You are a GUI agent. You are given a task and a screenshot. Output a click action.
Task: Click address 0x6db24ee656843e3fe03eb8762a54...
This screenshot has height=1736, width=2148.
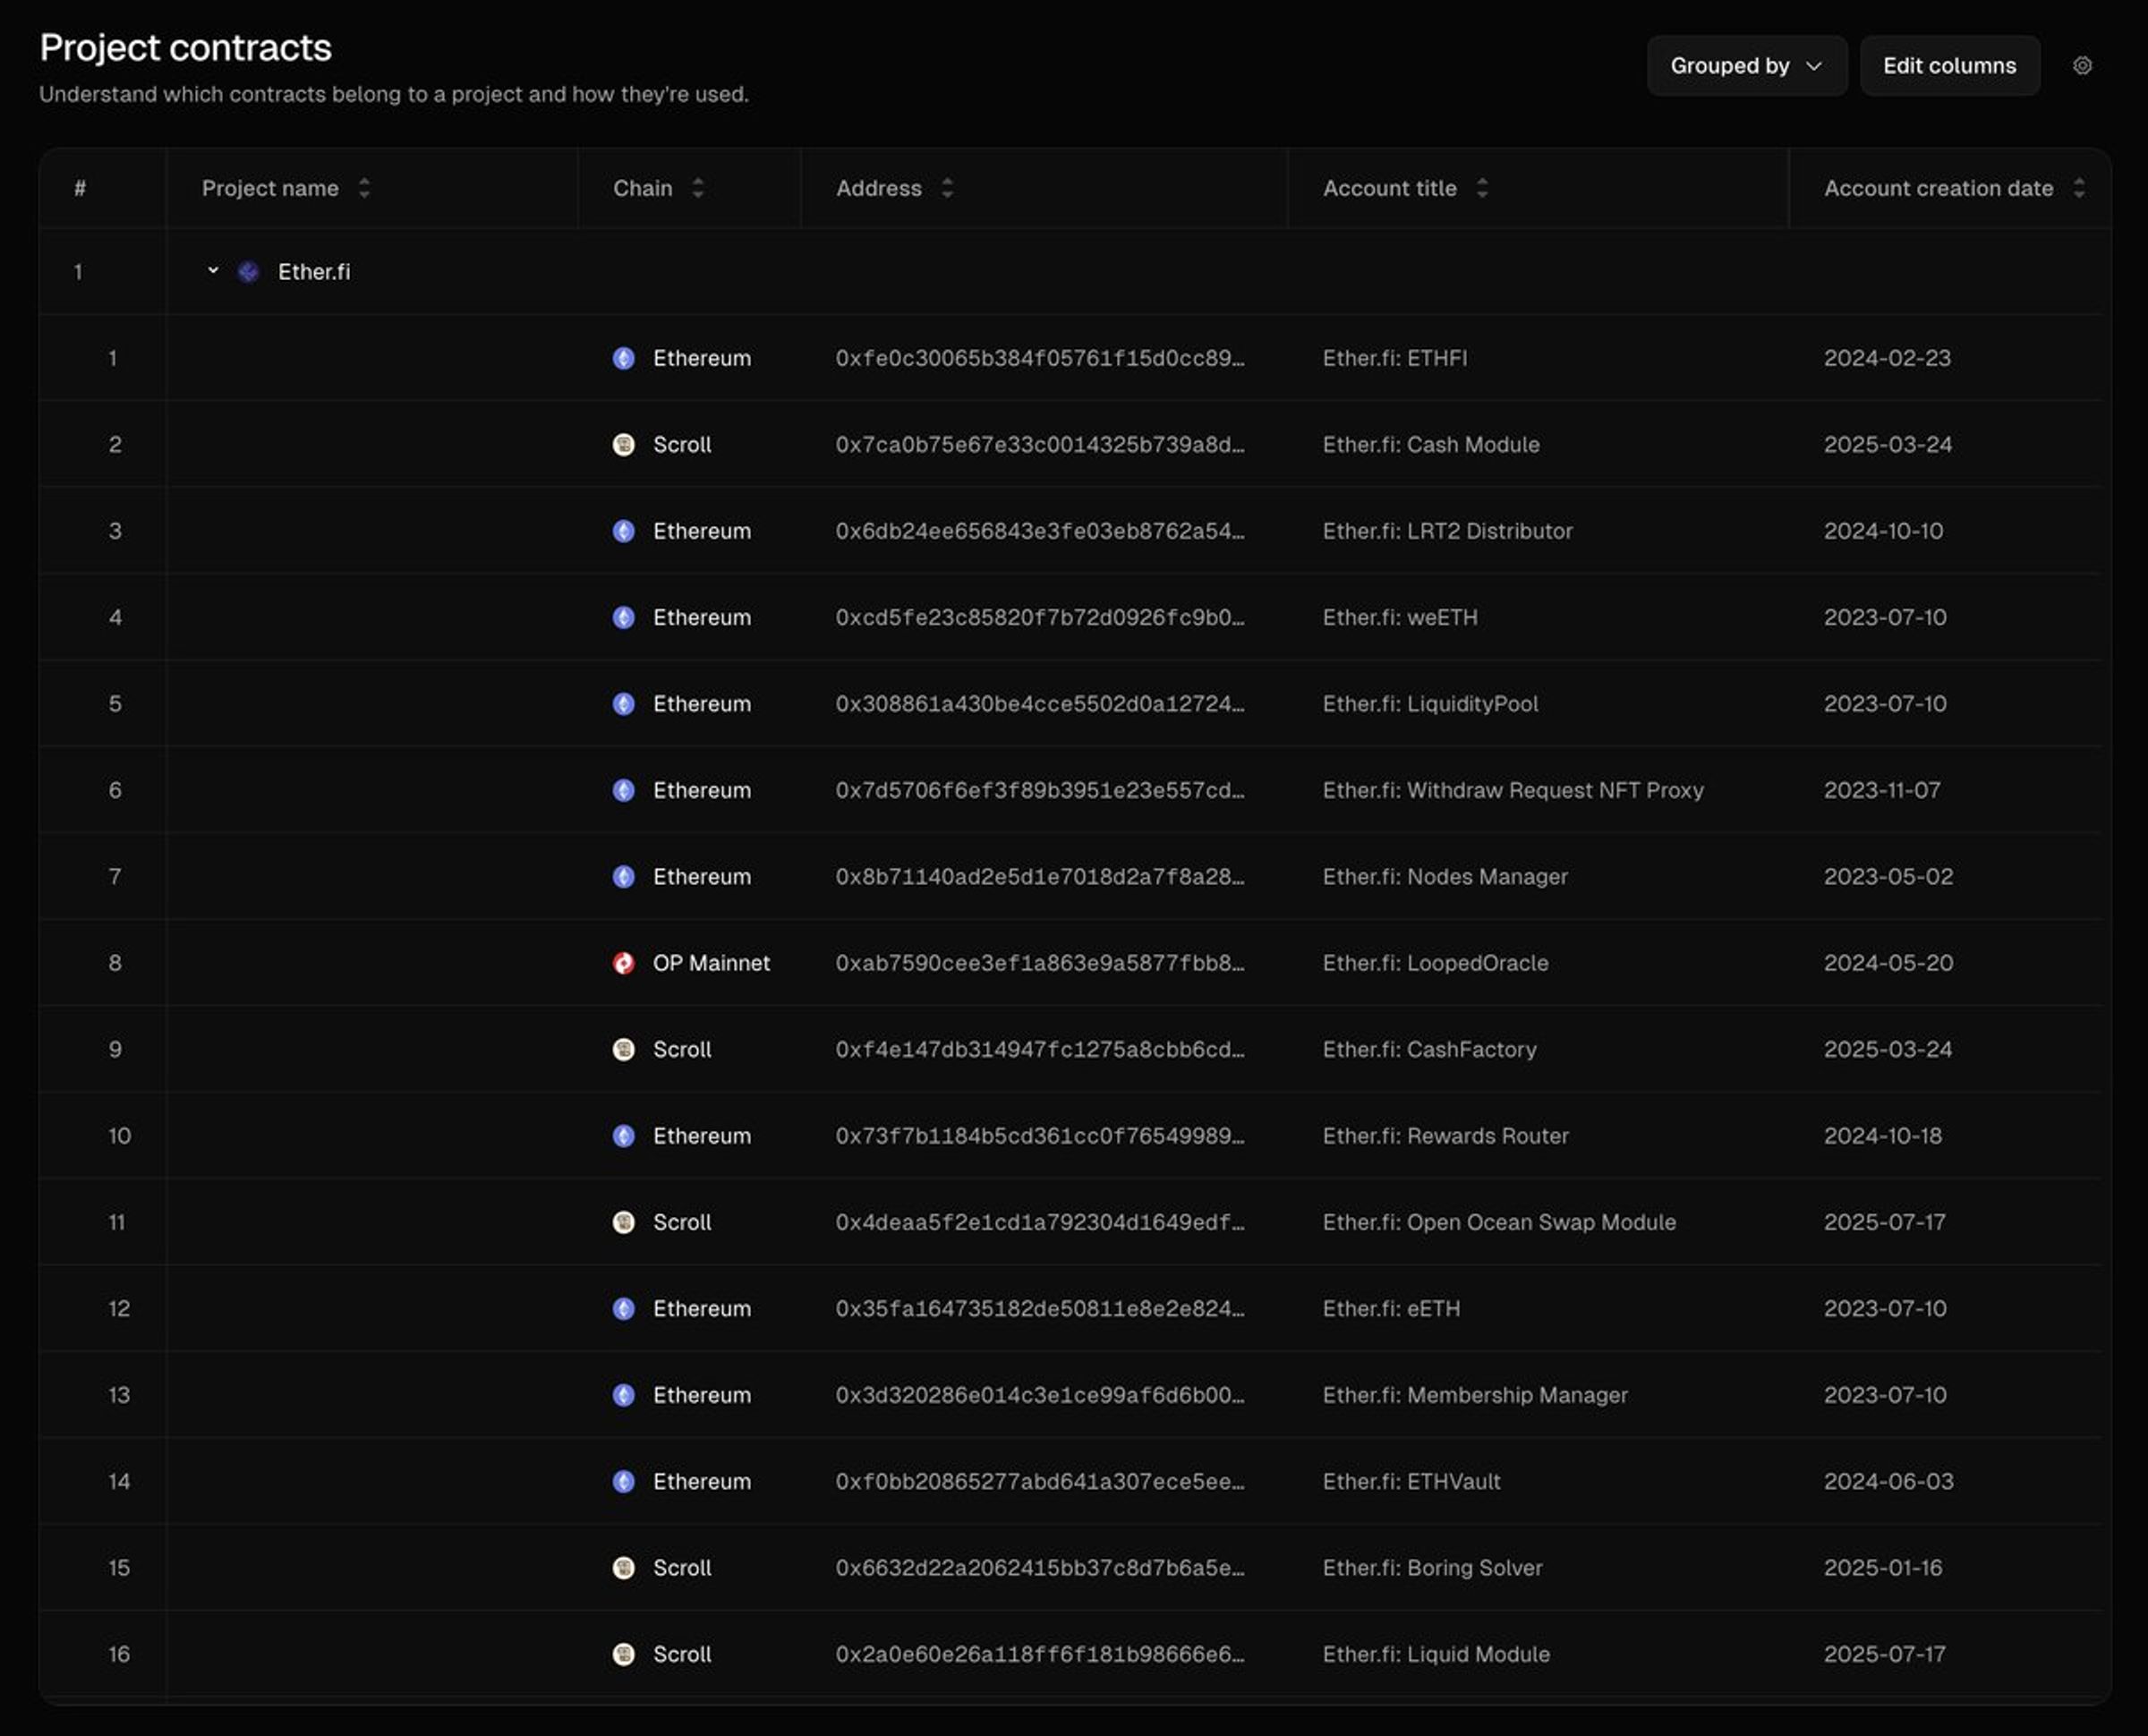(x=1040, y=531)
